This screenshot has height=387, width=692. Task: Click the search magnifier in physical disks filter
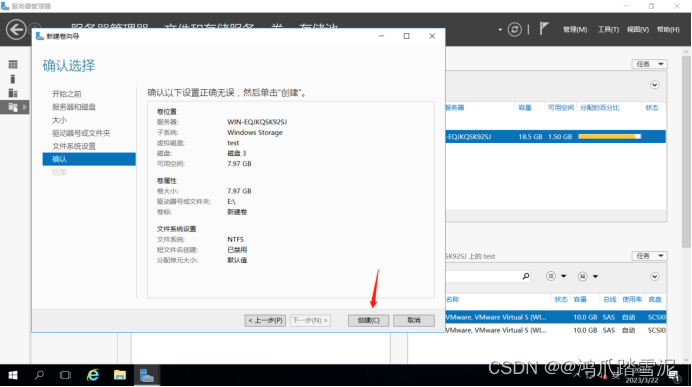tap(526, 276)
